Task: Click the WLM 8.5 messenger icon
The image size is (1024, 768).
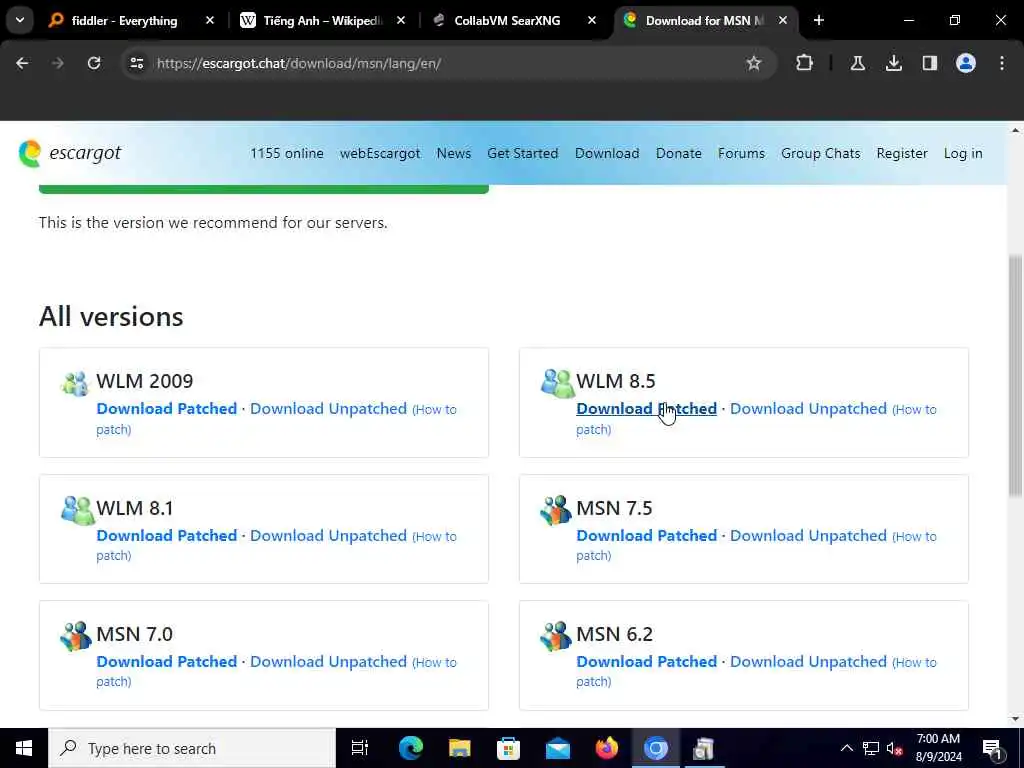Action: [558, 383]
